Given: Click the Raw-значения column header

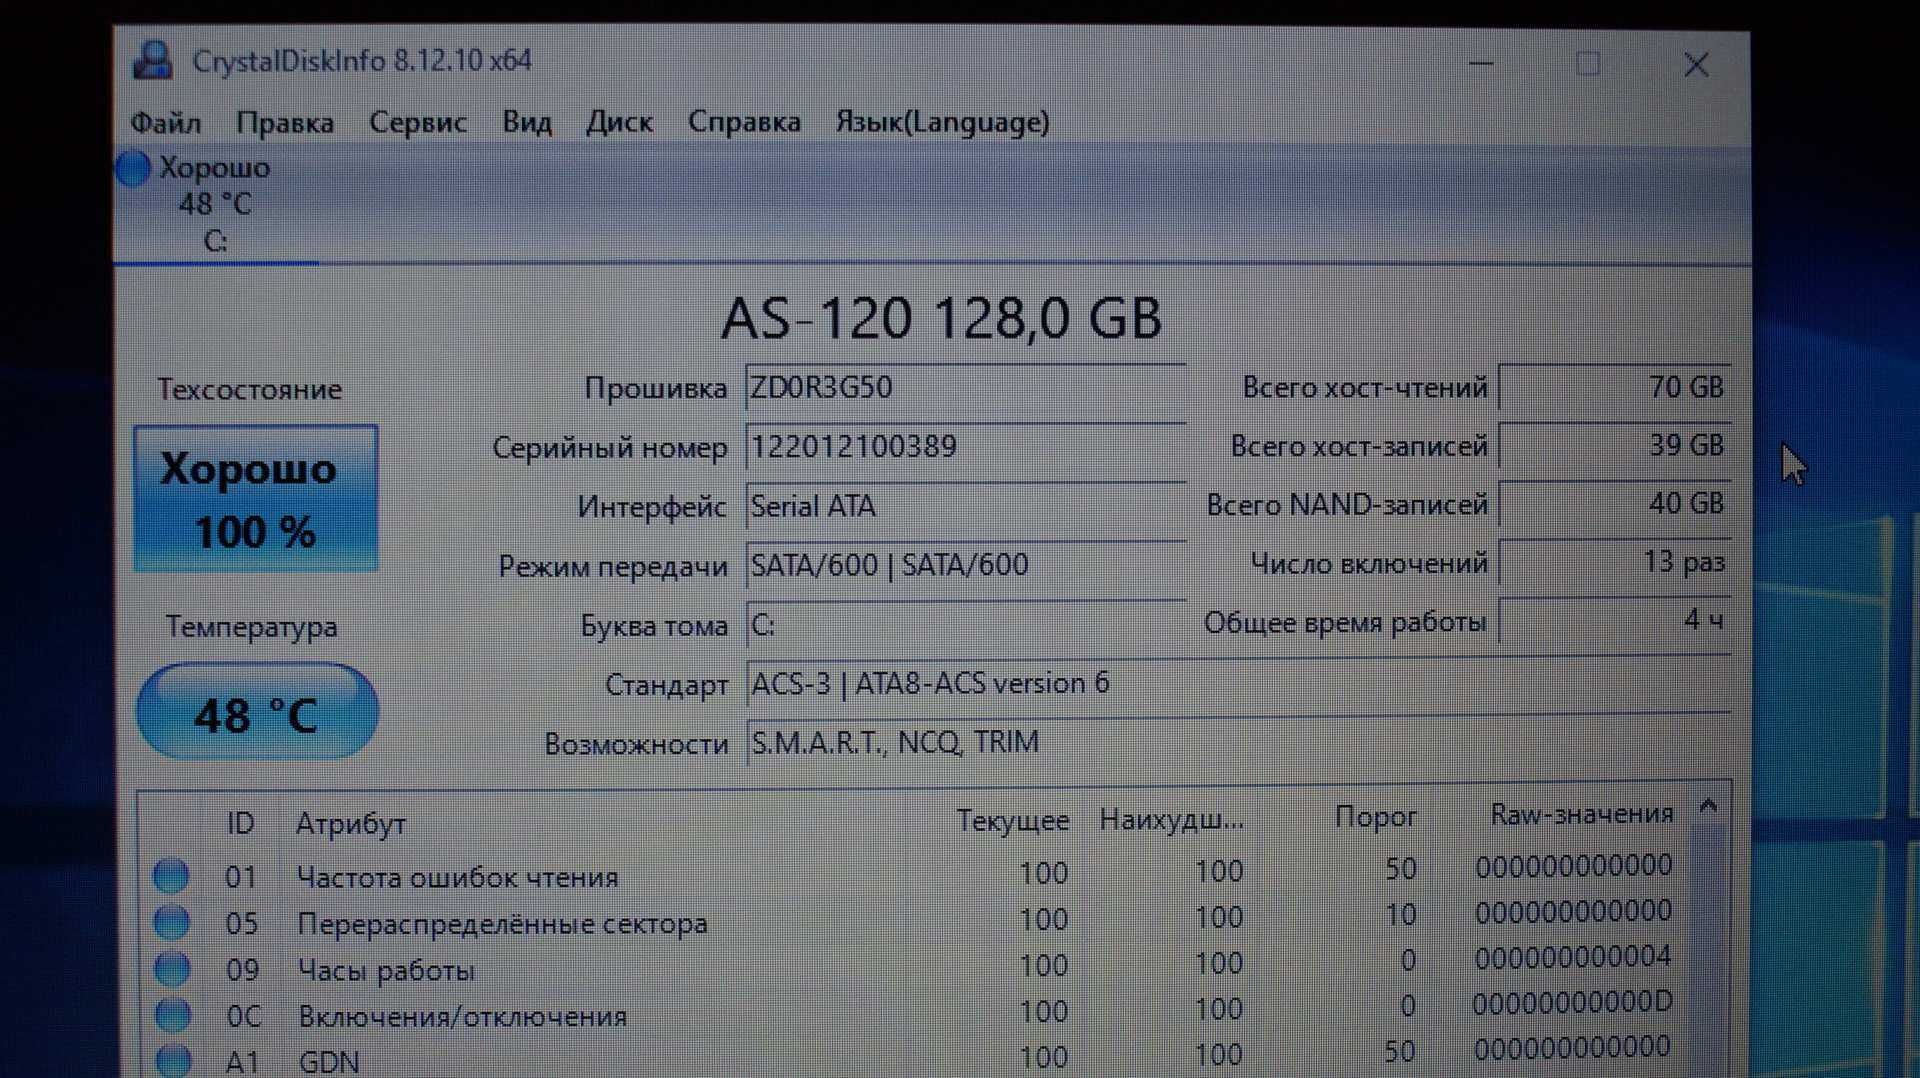Looking at the screenshot, I should (1581, 815).
